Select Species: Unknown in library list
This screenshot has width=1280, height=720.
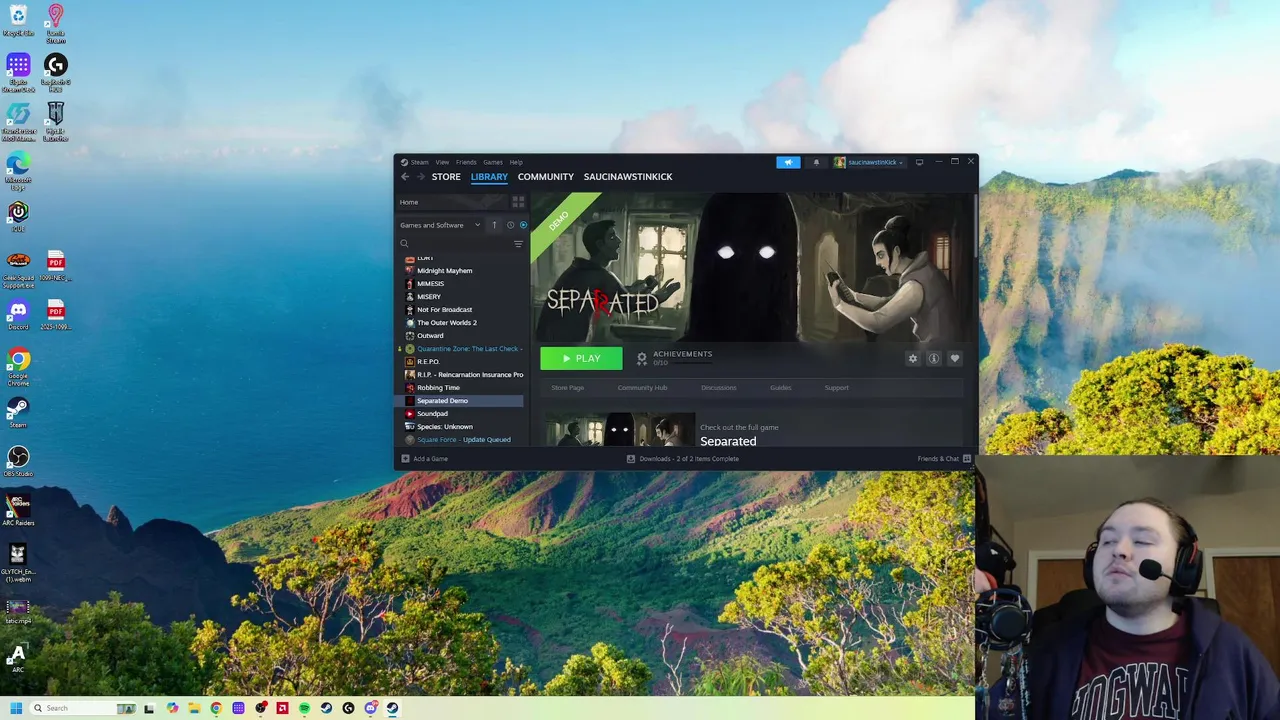[x=460, y=427]
